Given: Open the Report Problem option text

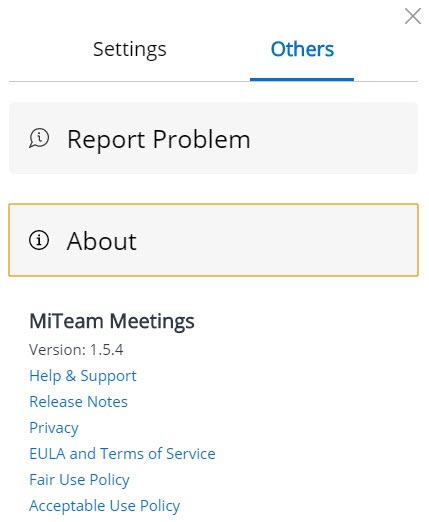Looking at the screenshot, I should (159, 139).
